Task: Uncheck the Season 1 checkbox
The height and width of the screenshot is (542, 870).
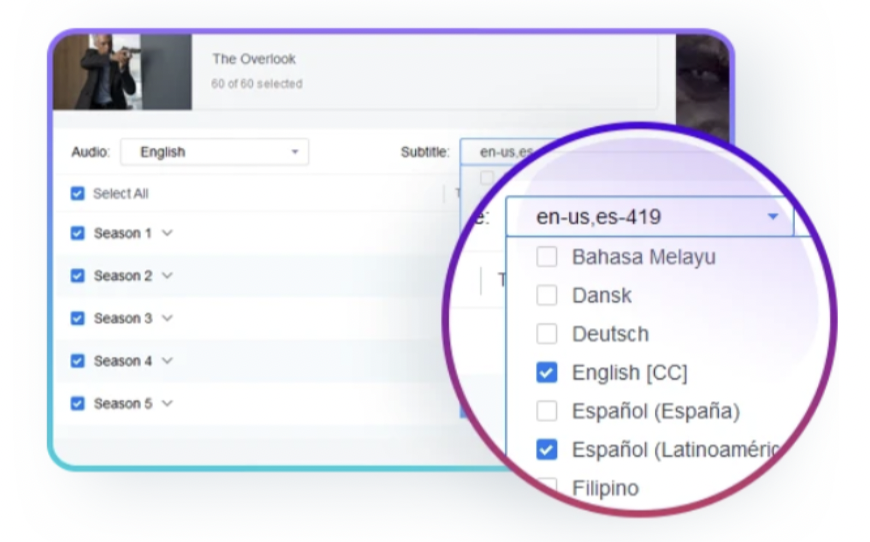Action: 78,233
